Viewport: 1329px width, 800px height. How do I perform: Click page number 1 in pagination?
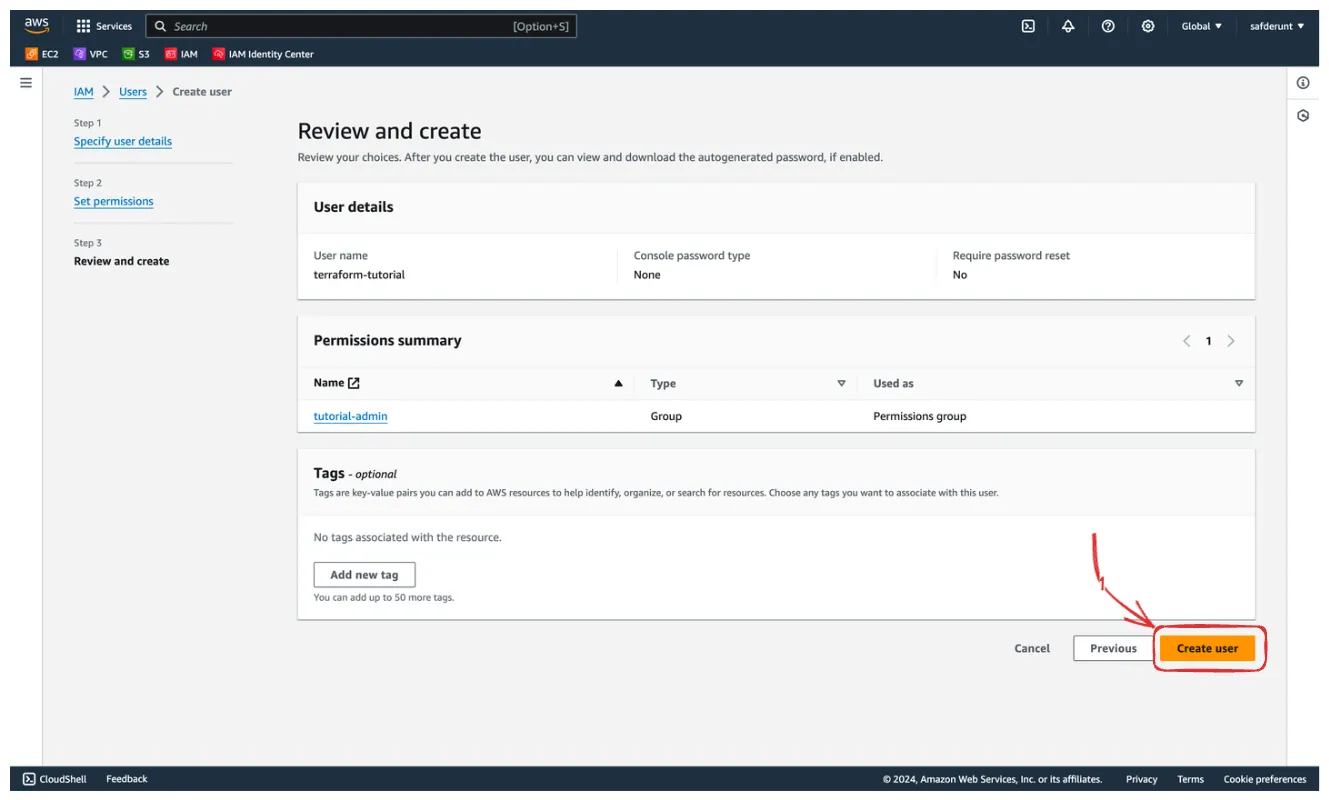(1208, 341)
